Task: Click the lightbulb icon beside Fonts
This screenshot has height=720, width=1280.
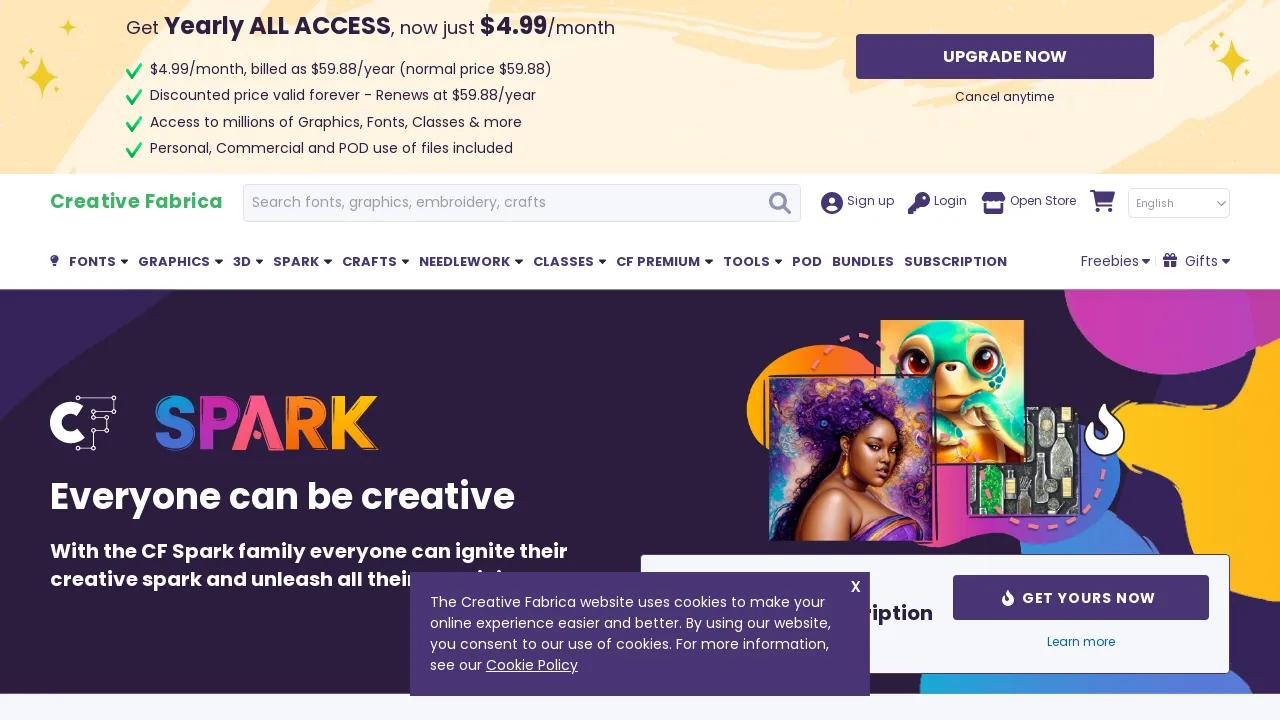Action: click(54, 261)
